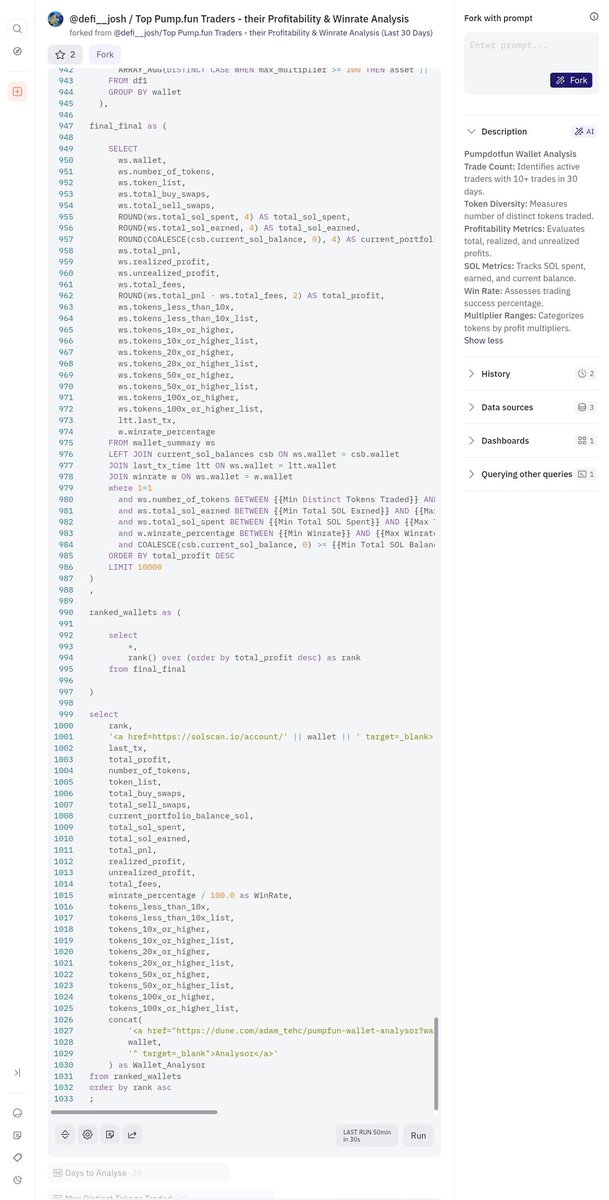Click the dark Fork button with wand
The width and height of the screenshot is (609, 1200).
(571, 79)
